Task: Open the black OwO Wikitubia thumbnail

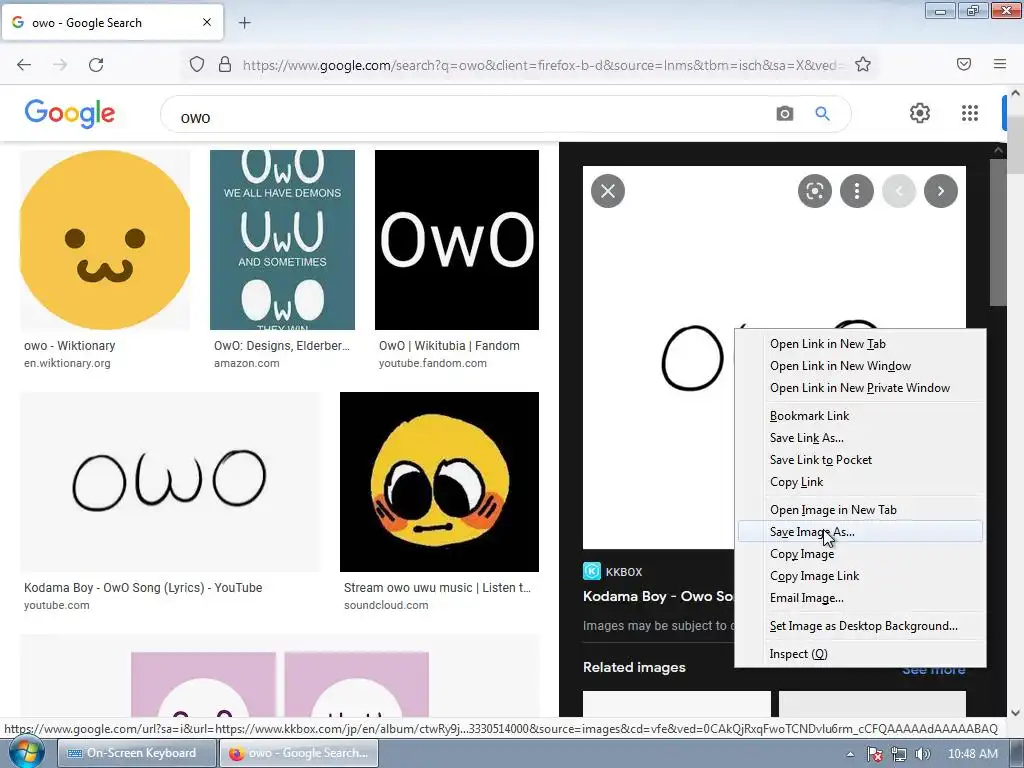Action: (x=456, y=240)
